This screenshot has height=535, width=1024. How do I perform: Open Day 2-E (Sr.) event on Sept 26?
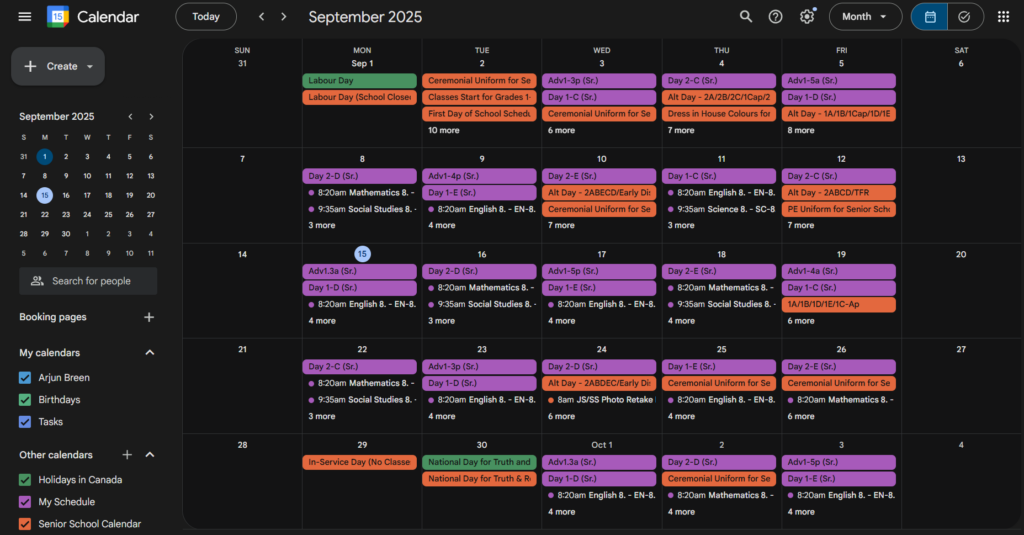pyautogui.click(x=839, y=366)
